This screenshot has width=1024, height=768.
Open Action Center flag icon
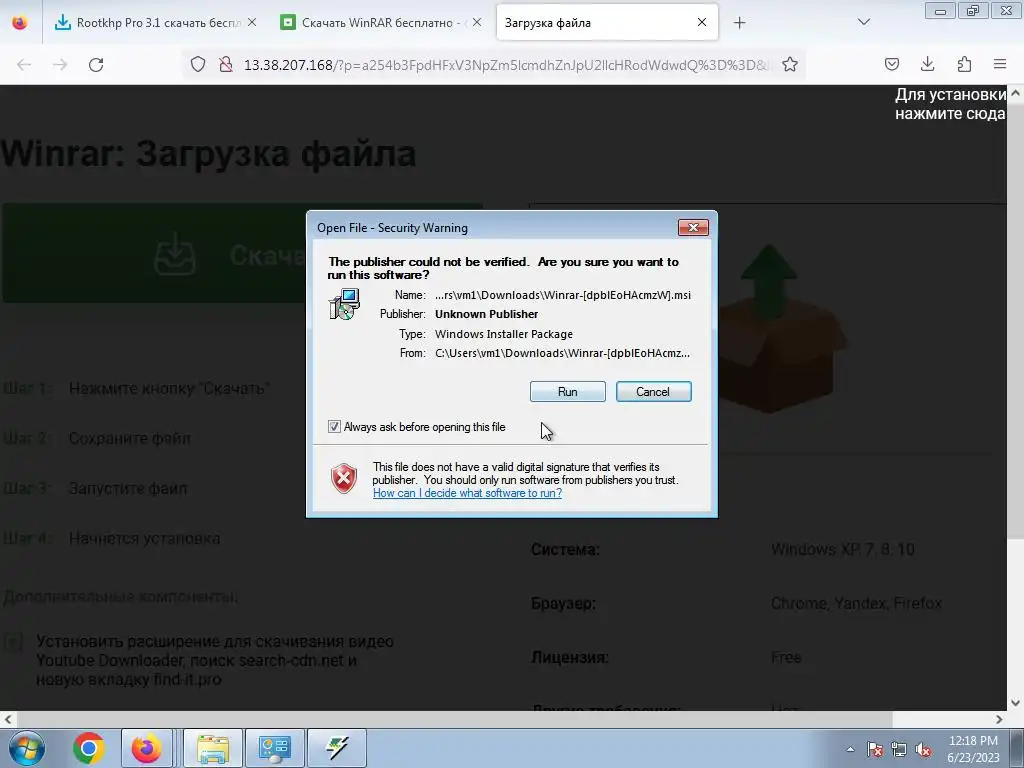pyautogui.click(x=874, y=749)
